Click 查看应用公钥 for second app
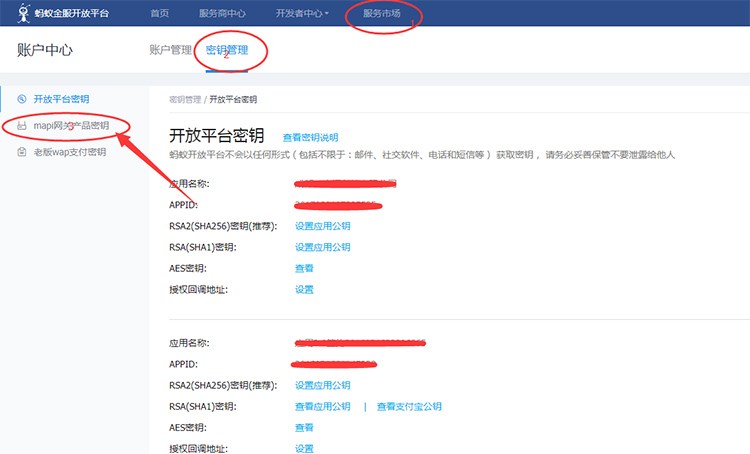 [x=323, y=407]
